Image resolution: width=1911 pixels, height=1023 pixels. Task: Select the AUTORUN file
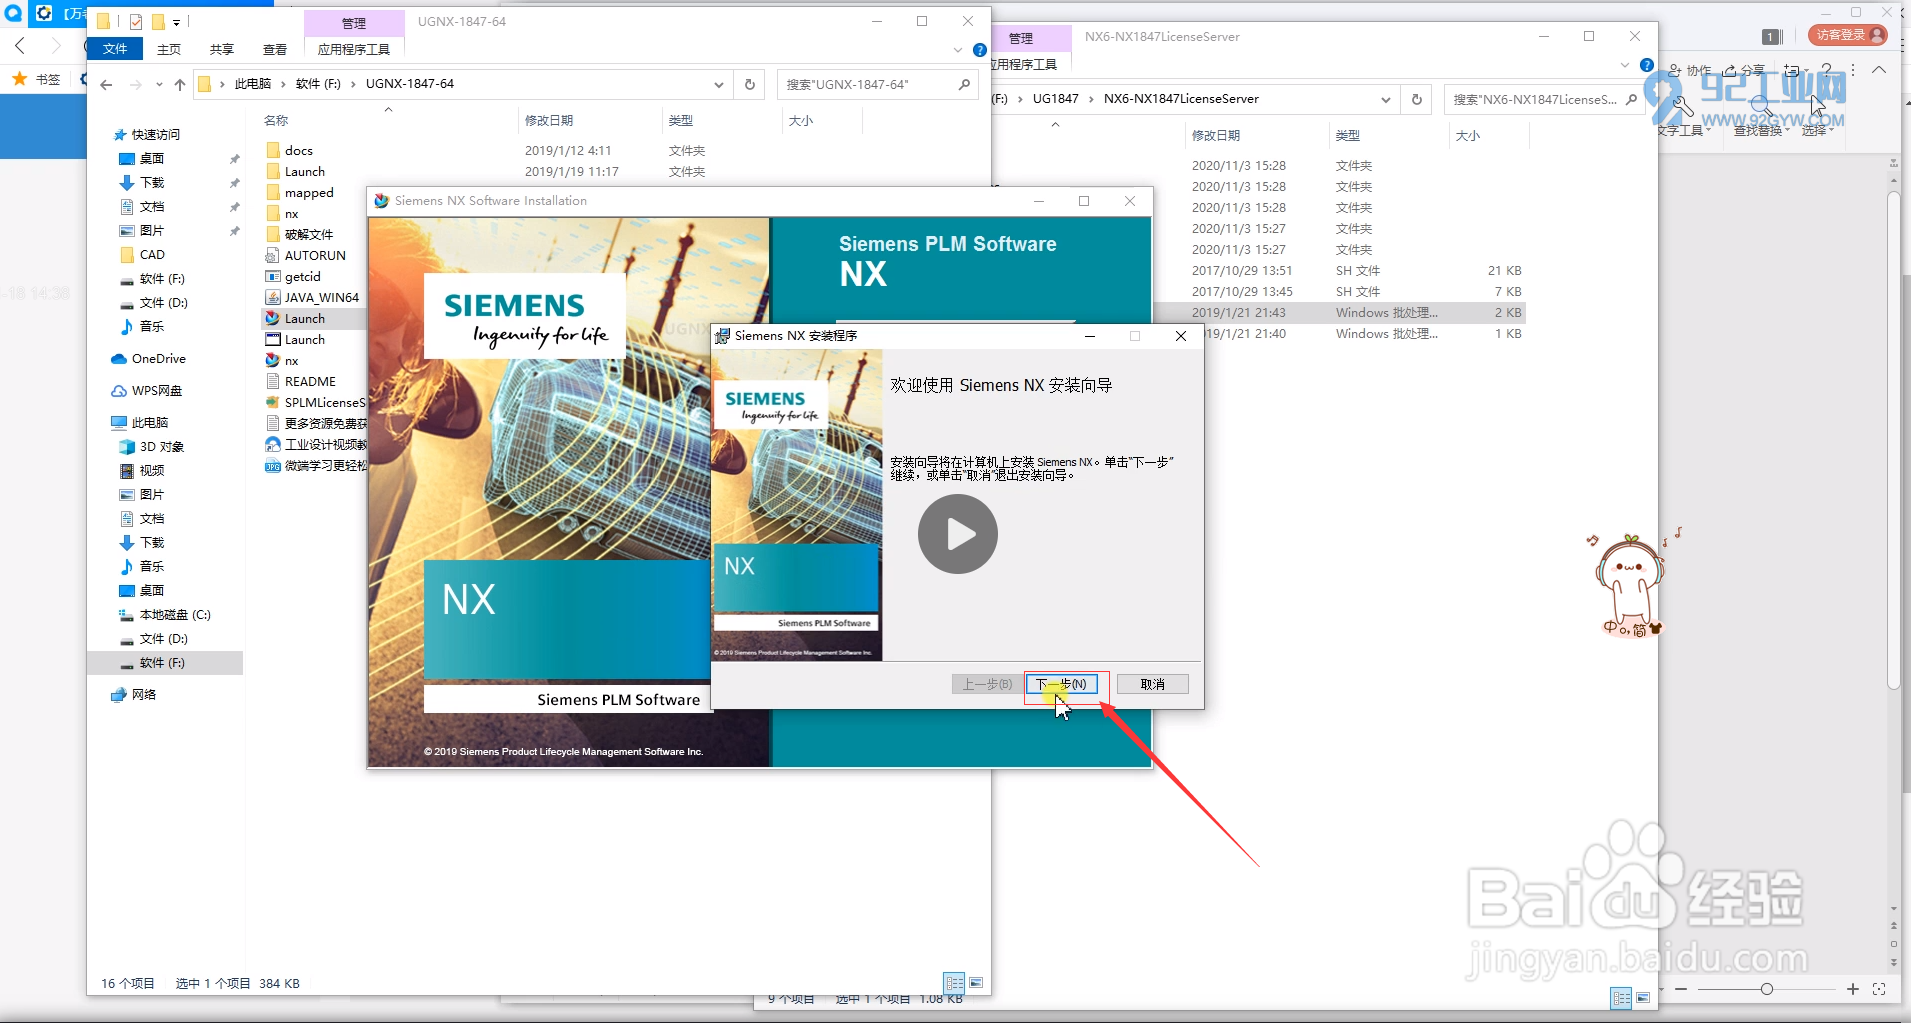pyautogui.click(x=315, y=256)
